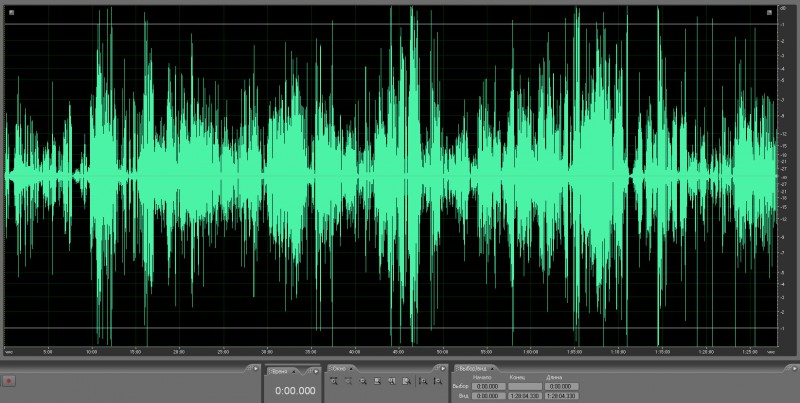Click the 1:20:00 mark on the time ruler
The image size is (800, 403).
[x=706, y=352]
